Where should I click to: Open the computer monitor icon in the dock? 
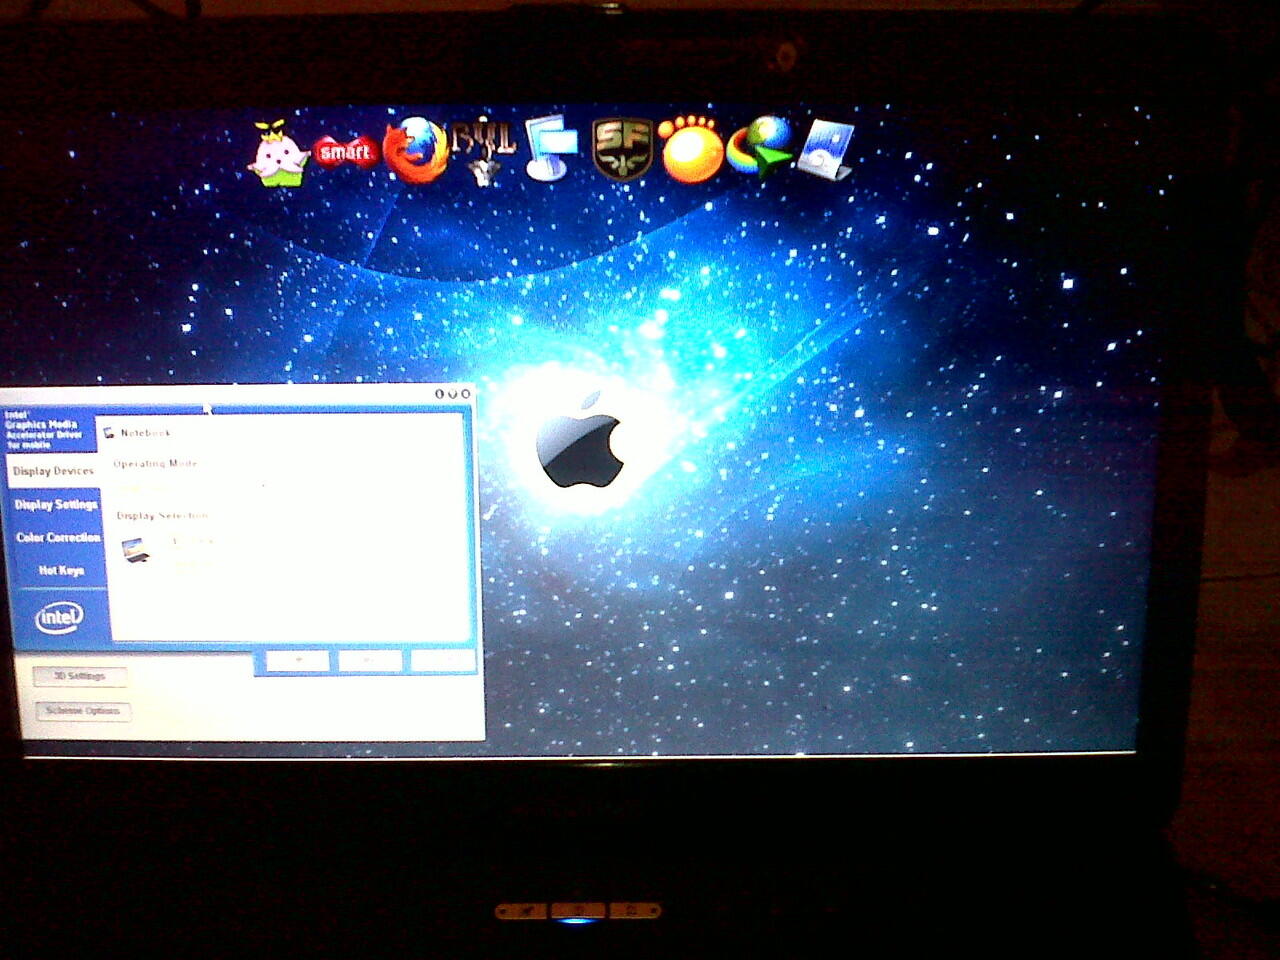pos(551,148)
